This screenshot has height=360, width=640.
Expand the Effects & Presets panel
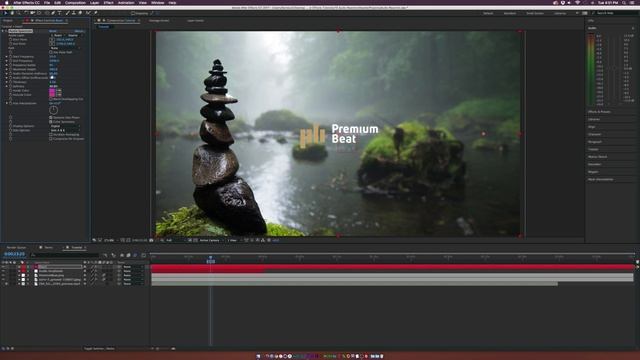(x=599, y=112)
